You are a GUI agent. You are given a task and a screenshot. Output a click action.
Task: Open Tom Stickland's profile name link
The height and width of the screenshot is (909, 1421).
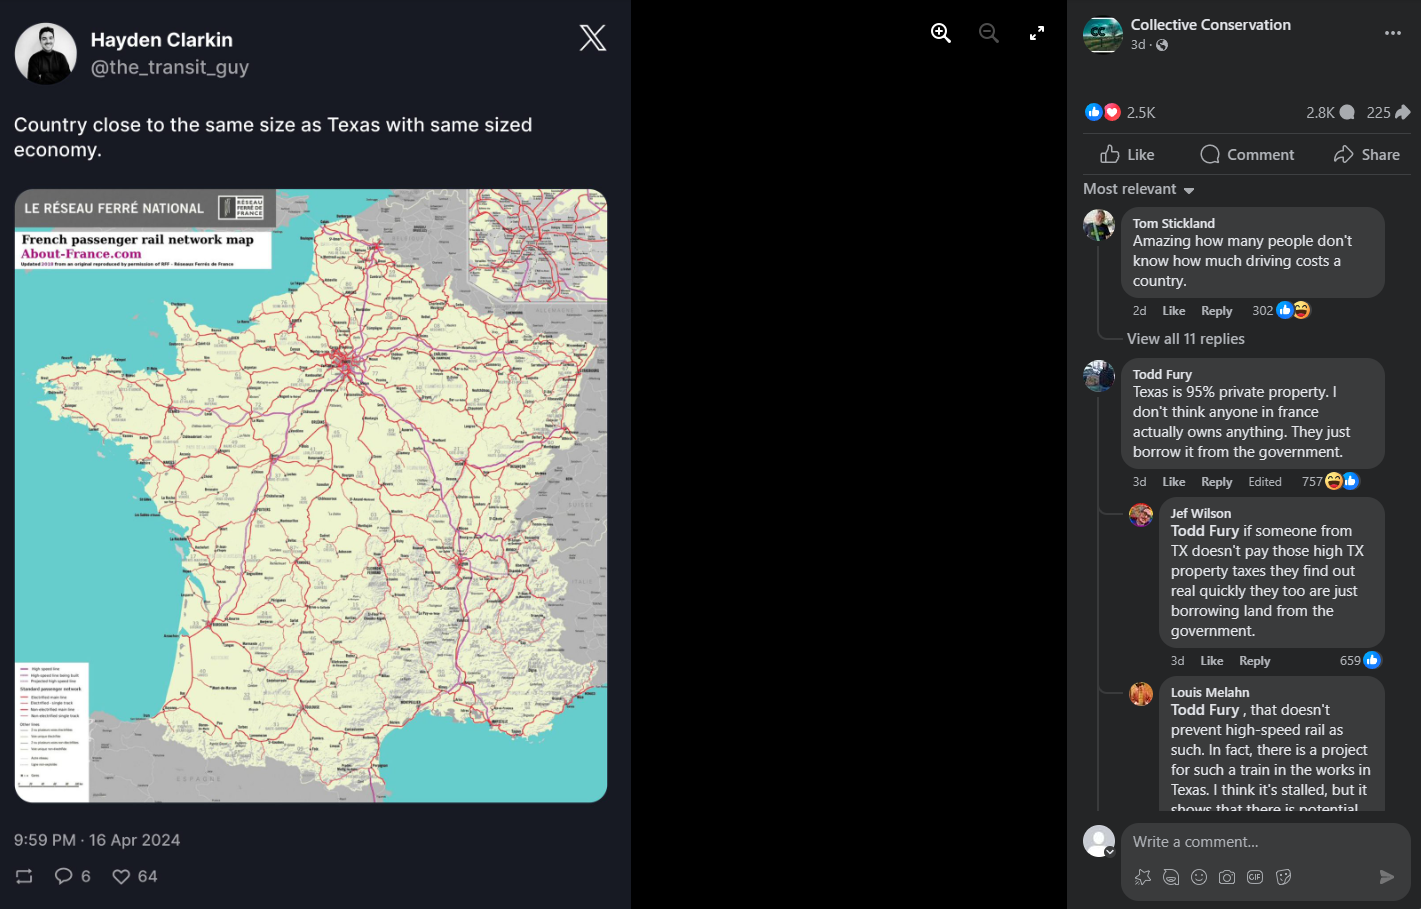(1173, 223)
